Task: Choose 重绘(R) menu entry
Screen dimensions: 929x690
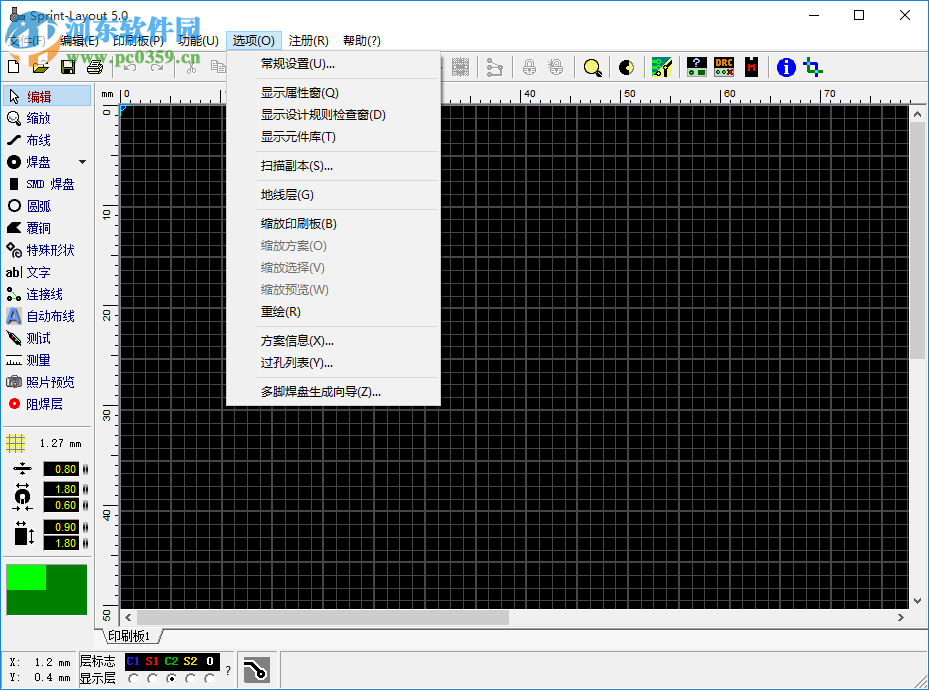Action: point(333,312)
